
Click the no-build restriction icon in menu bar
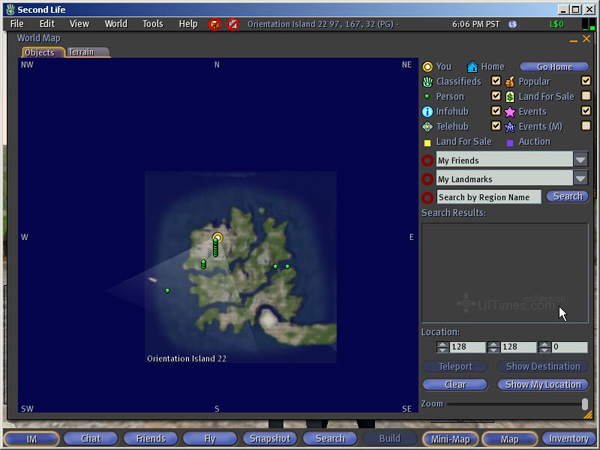pyautogui.click(x=233, y=24)
